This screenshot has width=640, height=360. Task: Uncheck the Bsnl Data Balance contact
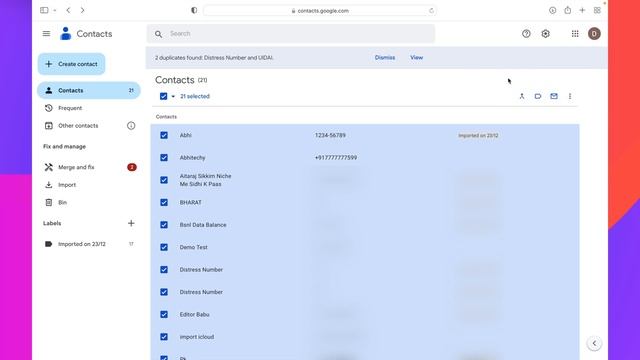[x=164, y=225]
